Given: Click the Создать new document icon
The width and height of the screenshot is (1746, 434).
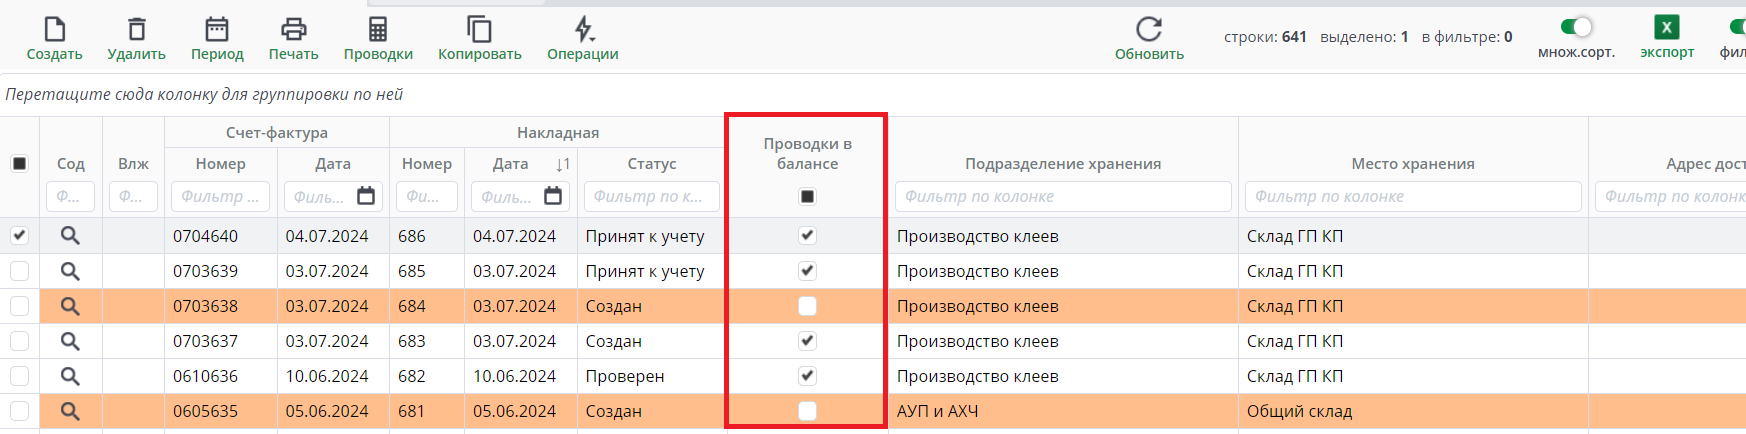Looking at the screenshot, I should pyautogui.click(x=55, y=30).
